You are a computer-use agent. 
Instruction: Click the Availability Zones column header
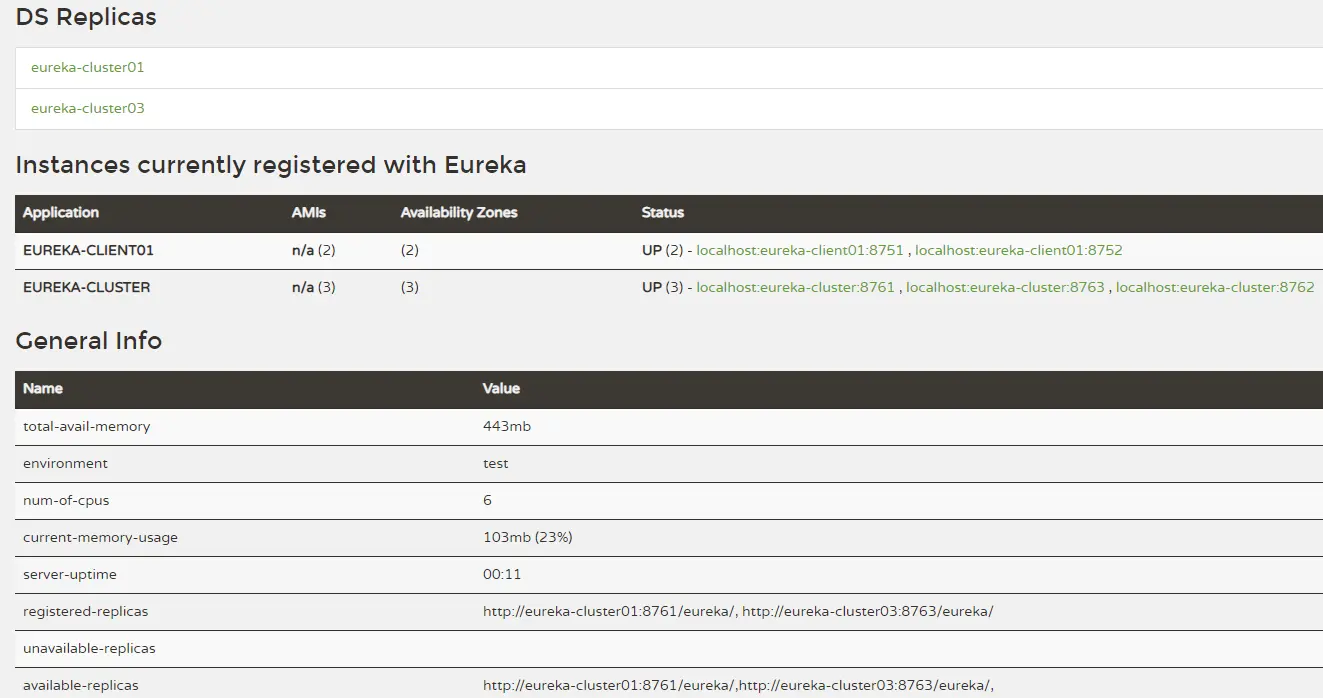[x=459, y=212]
